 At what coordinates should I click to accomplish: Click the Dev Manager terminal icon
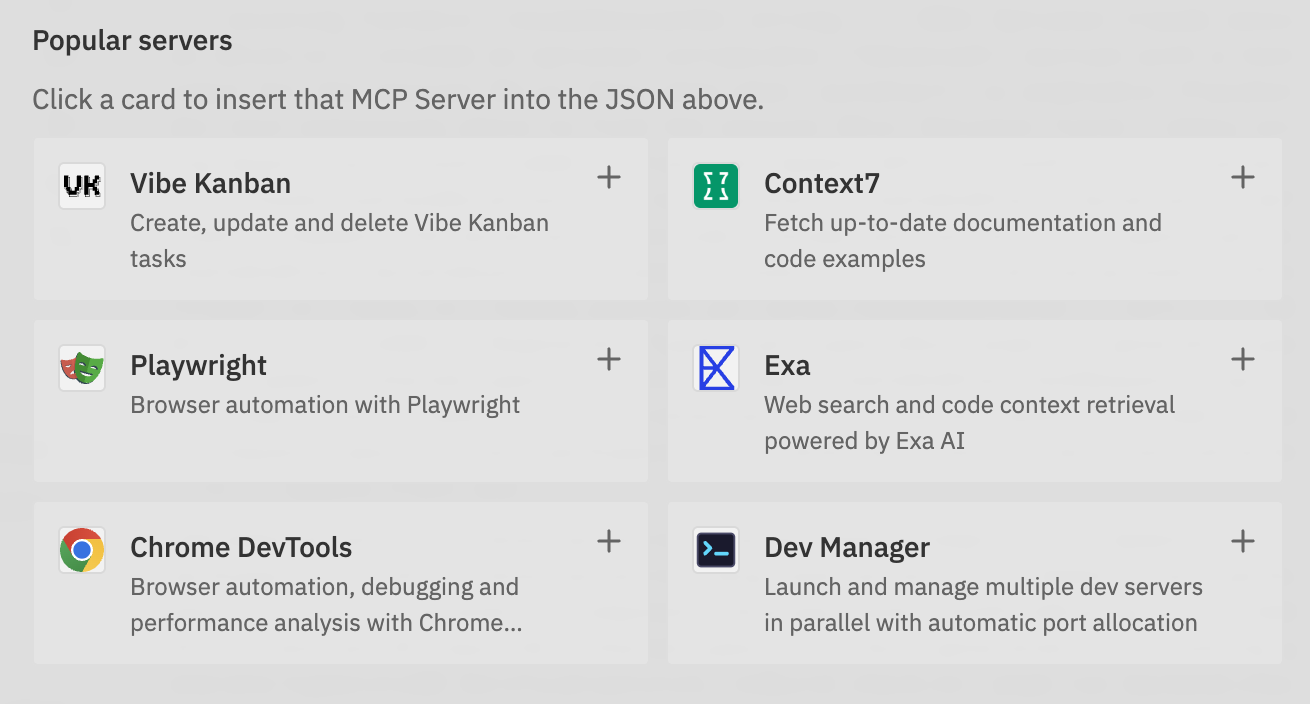click(x=715, y=550)
